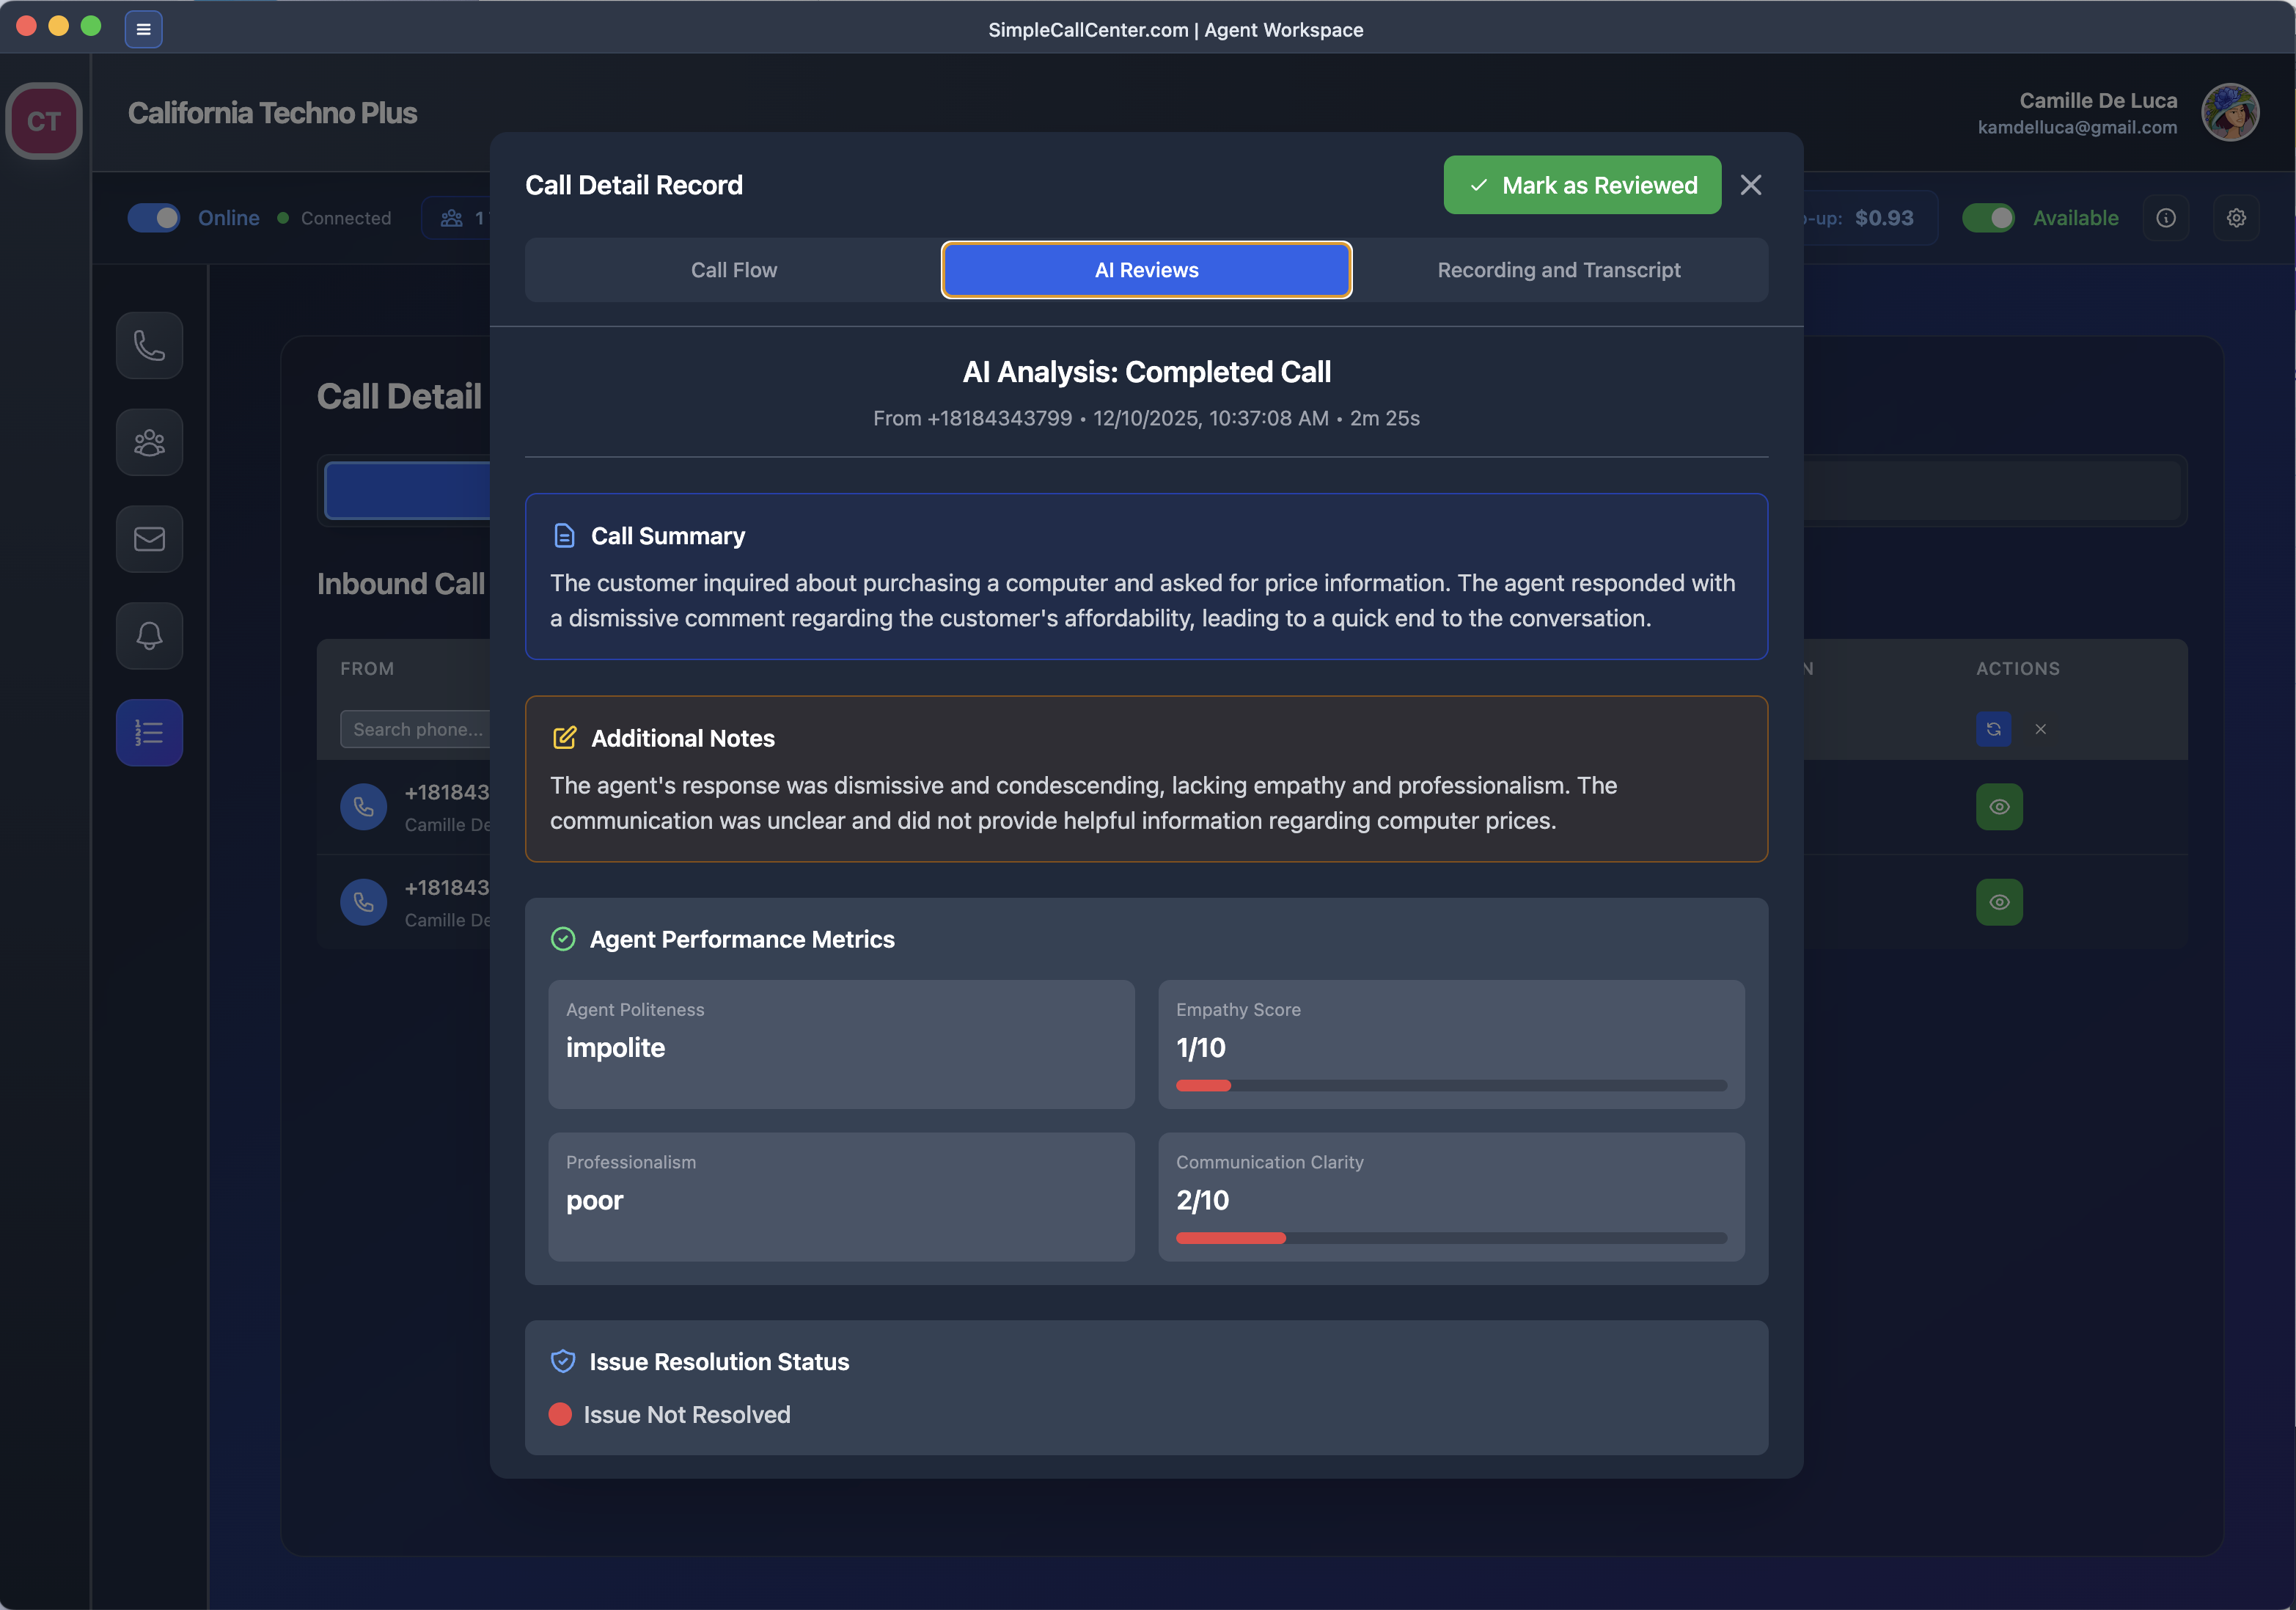Screen dimensions: 2296x1610
Task: Toggle the Online status switch
Action: click(153, 217)
